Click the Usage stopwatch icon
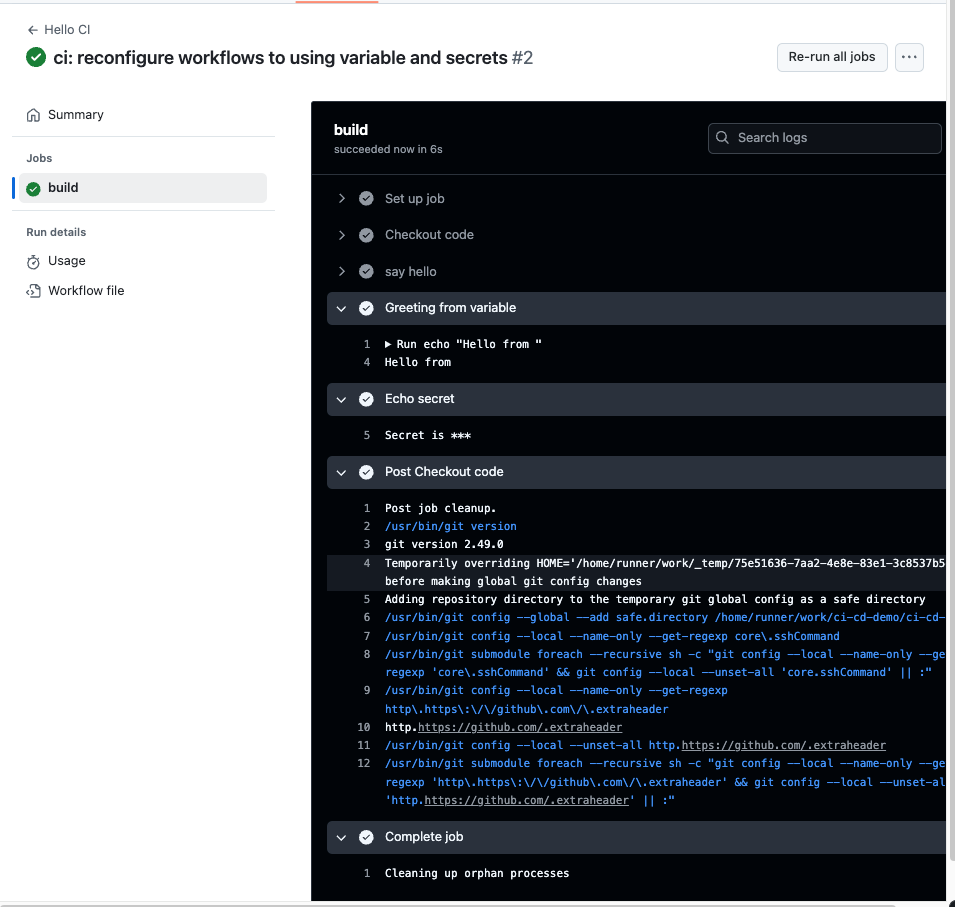This screenshot has height=907, width=955. [x=34, y=261]
